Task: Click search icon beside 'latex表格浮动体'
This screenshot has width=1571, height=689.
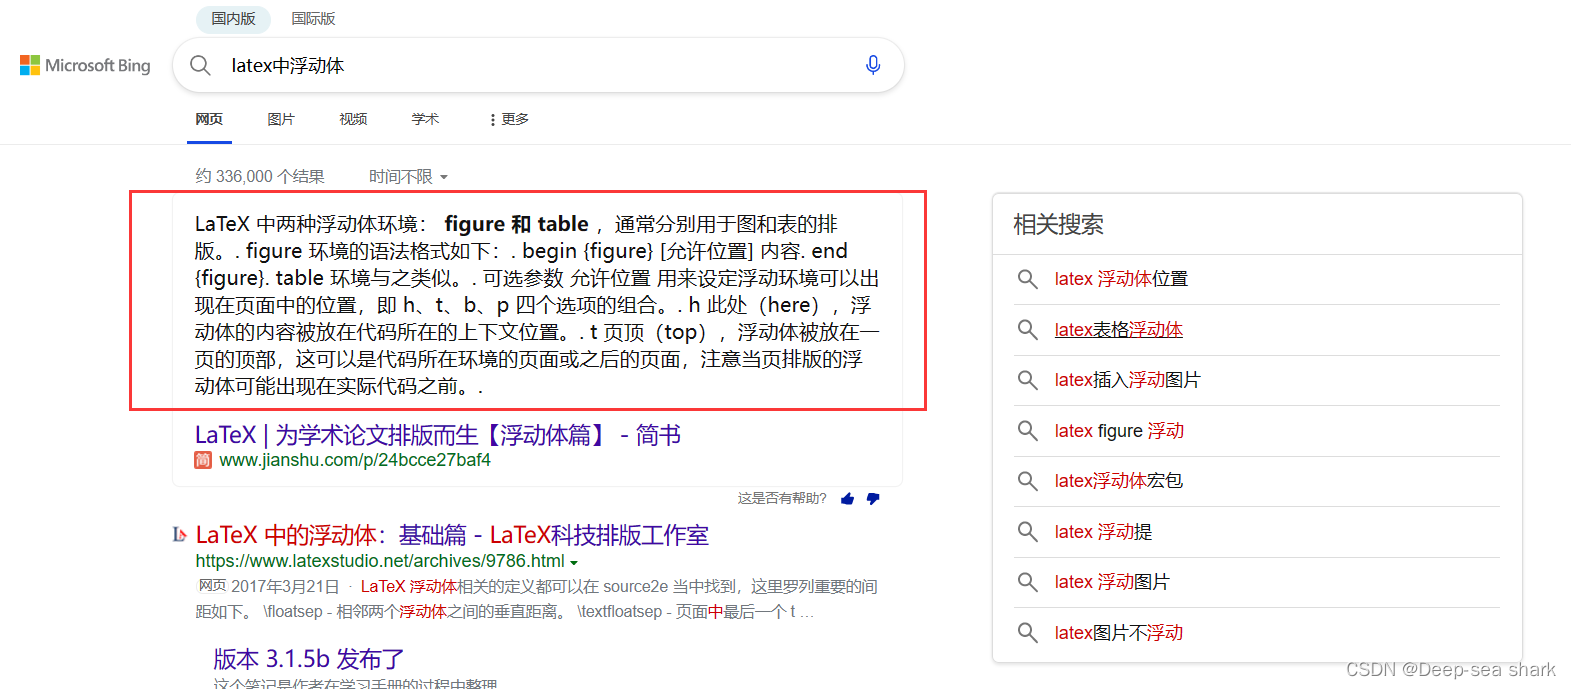Action: [1027, 329]
